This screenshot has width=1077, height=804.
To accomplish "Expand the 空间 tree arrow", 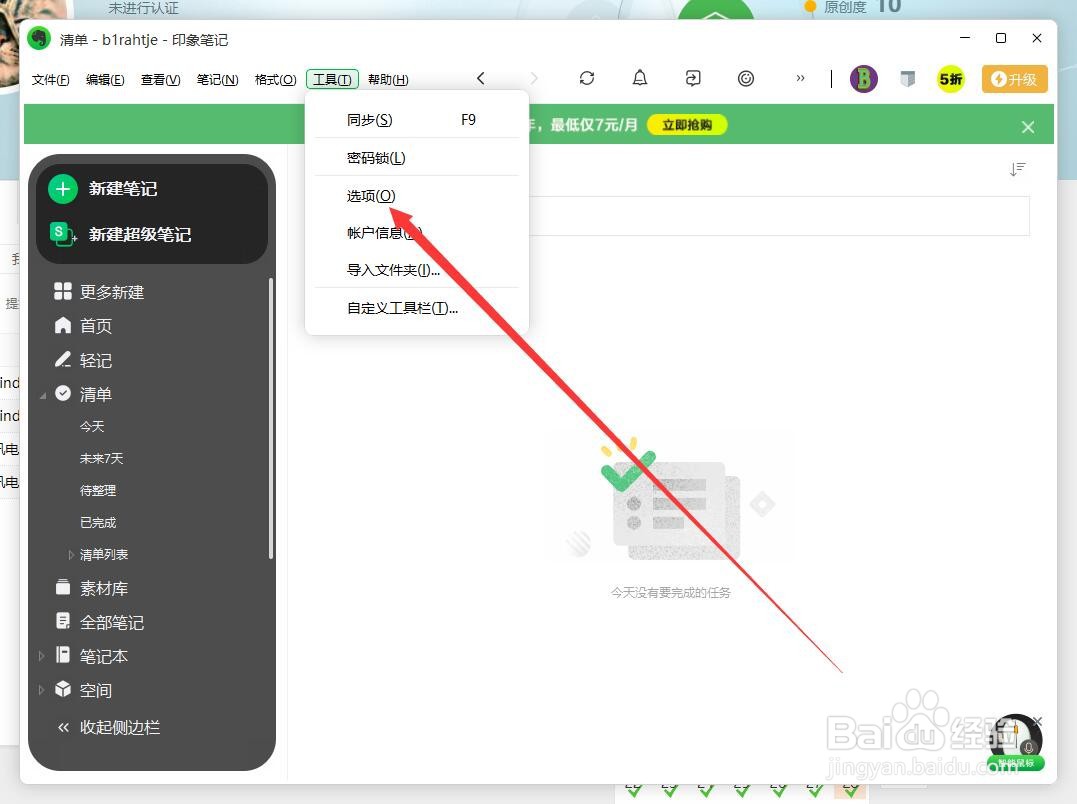I will [x=41, y=689].
